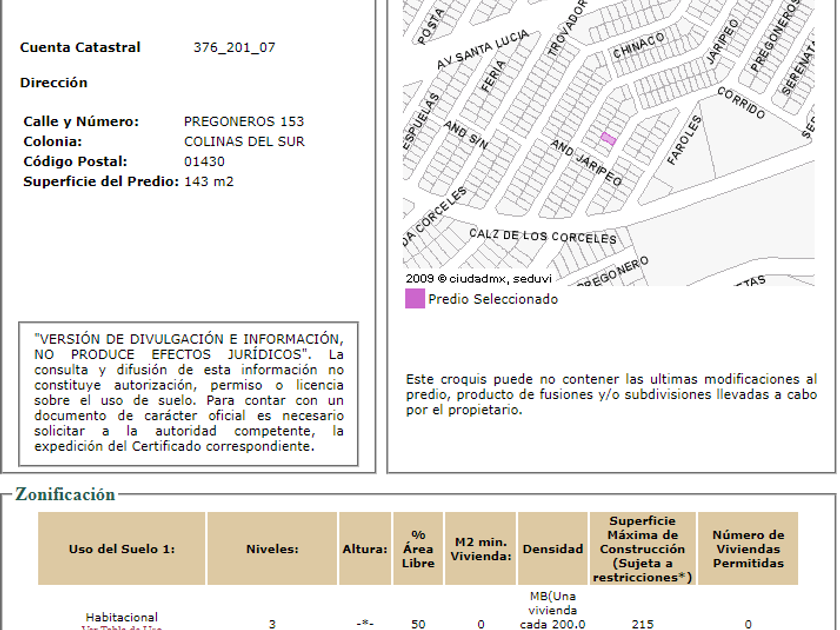Viewport: 840px width, 630px height.
Task: Select the M2 min. Vivienda value 0
Action: [481, 624]
